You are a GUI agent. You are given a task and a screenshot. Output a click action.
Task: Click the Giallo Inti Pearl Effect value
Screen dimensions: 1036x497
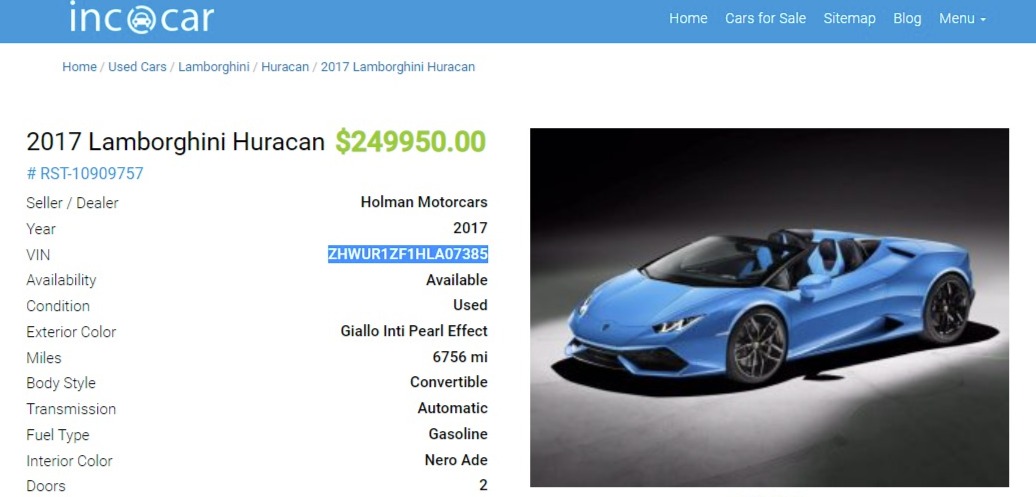(414, 331)
